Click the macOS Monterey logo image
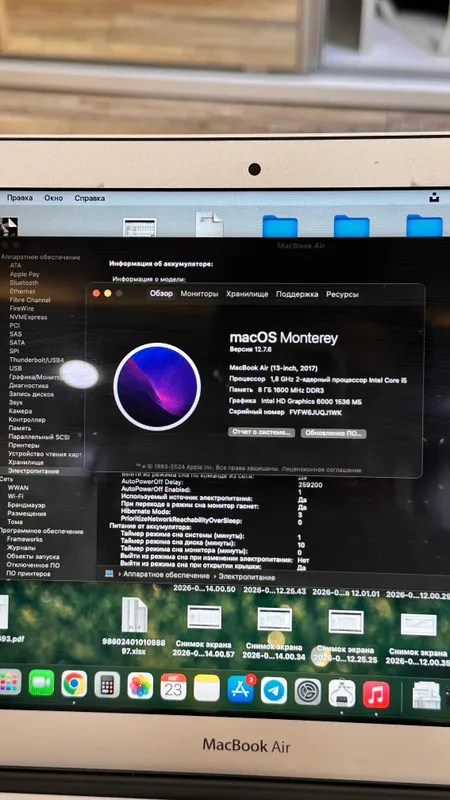The height and width of the screenshot is (800, 450). click(157, 387)
